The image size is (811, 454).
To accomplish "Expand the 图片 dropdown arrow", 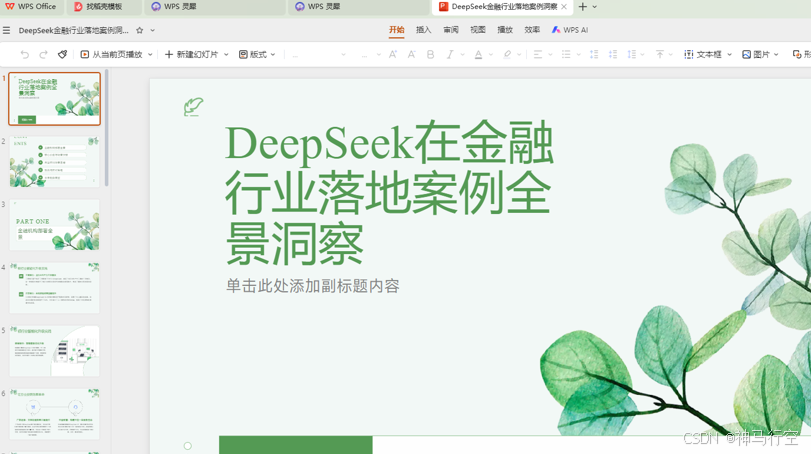I will 776,54.
